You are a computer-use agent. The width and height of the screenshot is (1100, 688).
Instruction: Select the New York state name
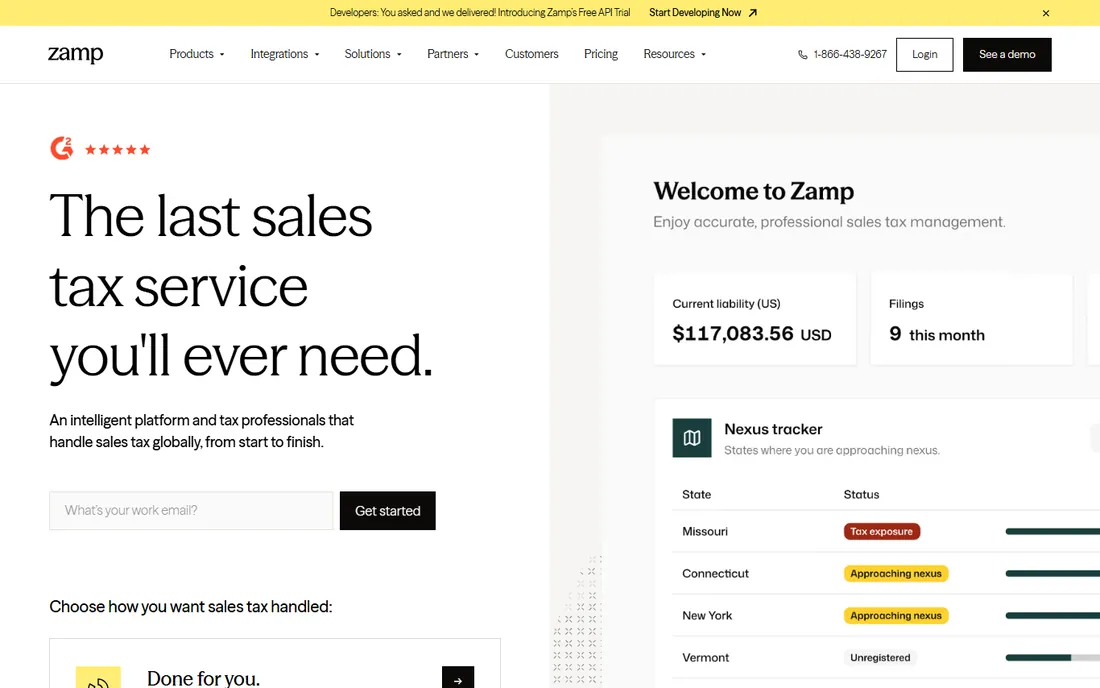pyautogui.click(x=707, y=616)
